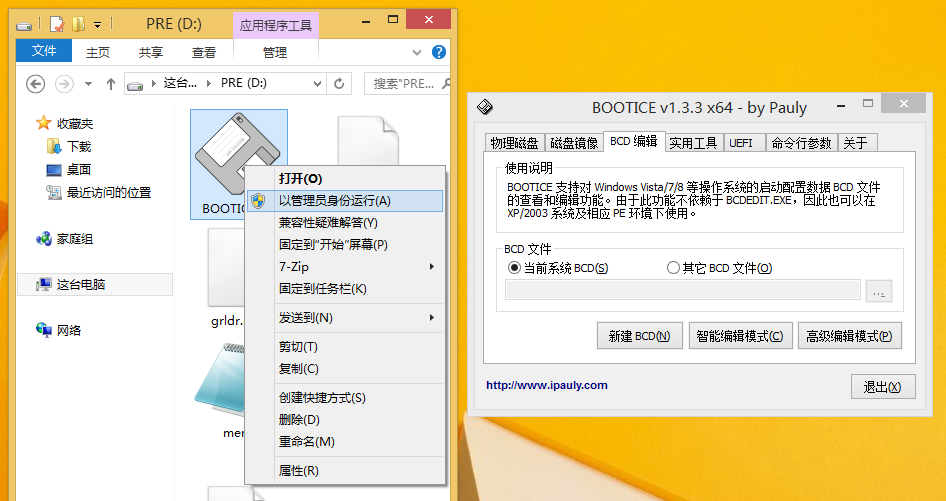Click the UAC shield icon beside 以管理员身份运行
This screenshot has width=946, height=501.
point(258,201)
